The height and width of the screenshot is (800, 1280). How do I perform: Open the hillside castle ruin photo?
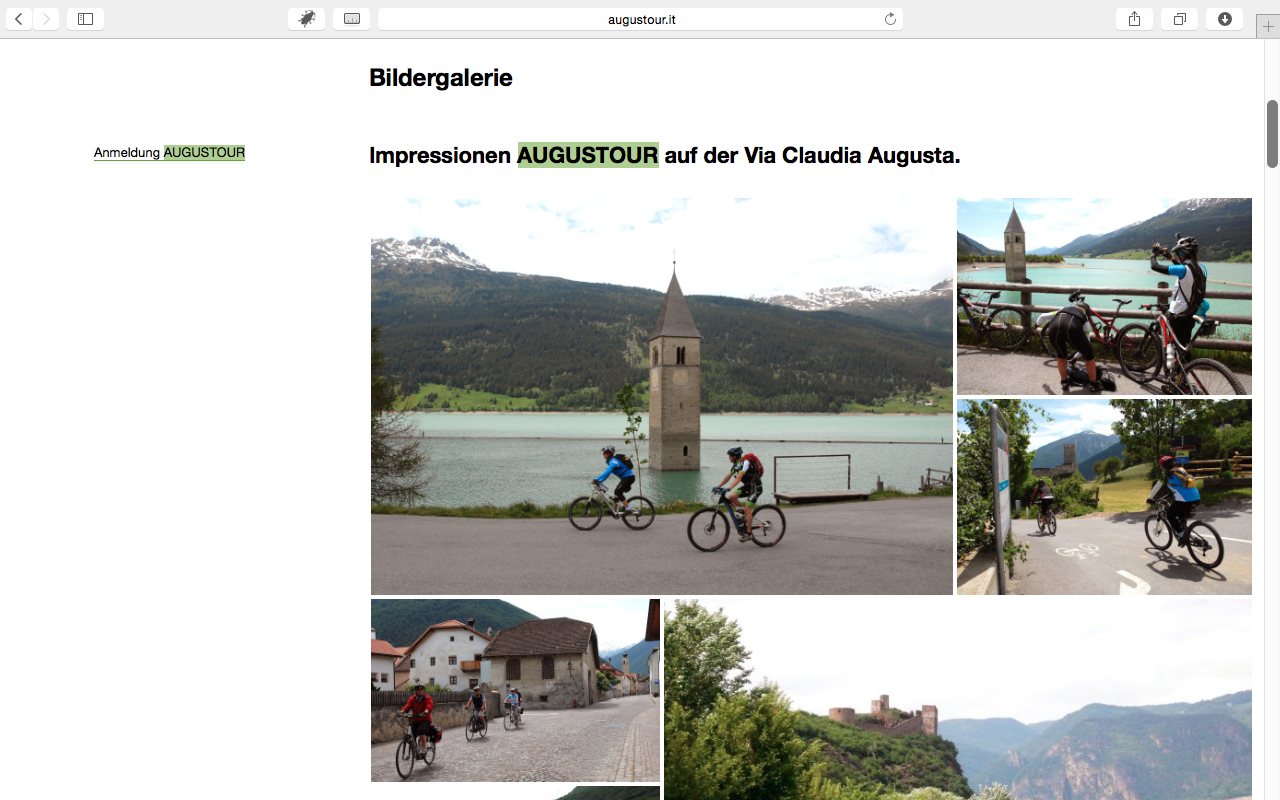point(958,700)
